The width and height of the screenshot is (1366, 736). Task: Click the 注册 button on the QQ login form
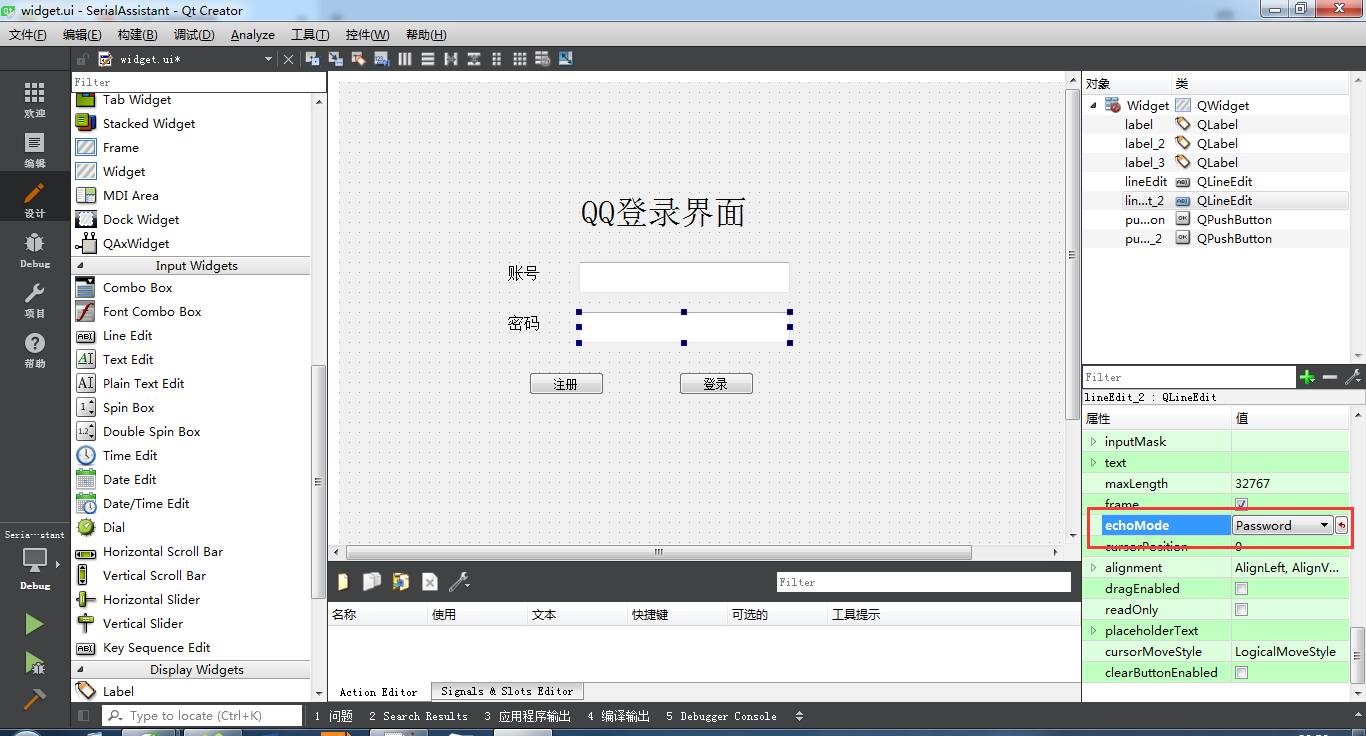click(x=566, y=383)
